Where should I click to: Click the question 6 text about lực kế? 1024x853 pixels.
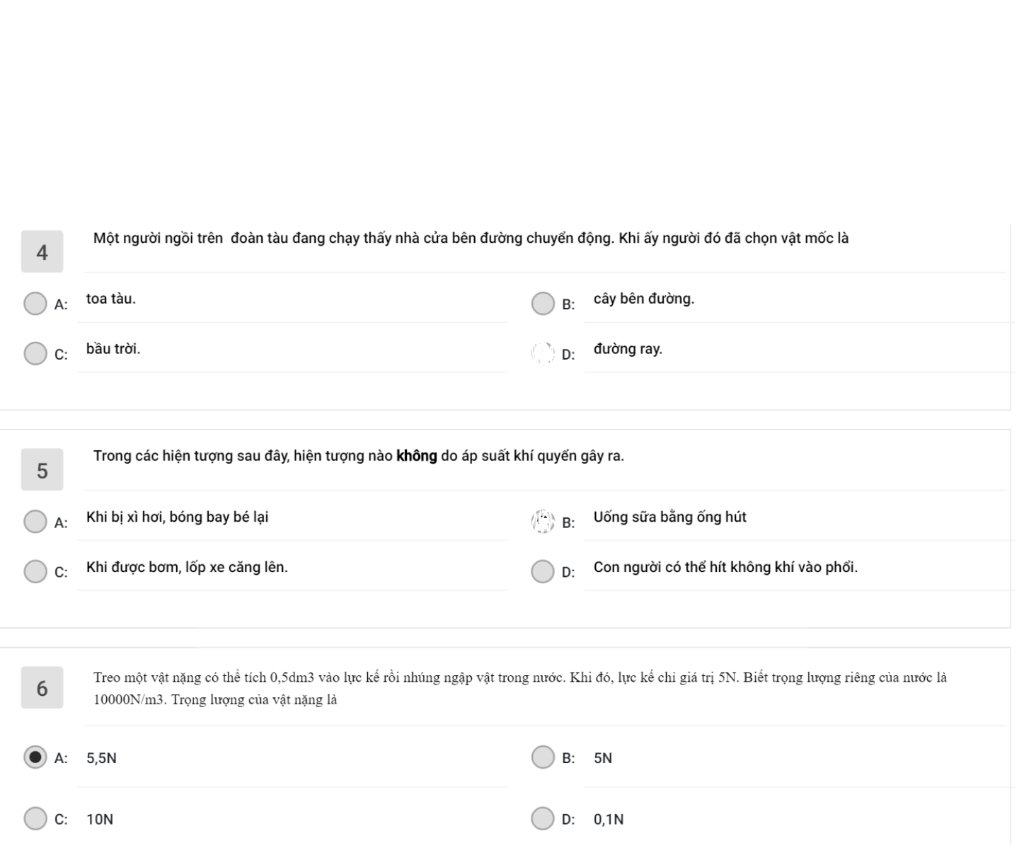[x=520, y=688]
